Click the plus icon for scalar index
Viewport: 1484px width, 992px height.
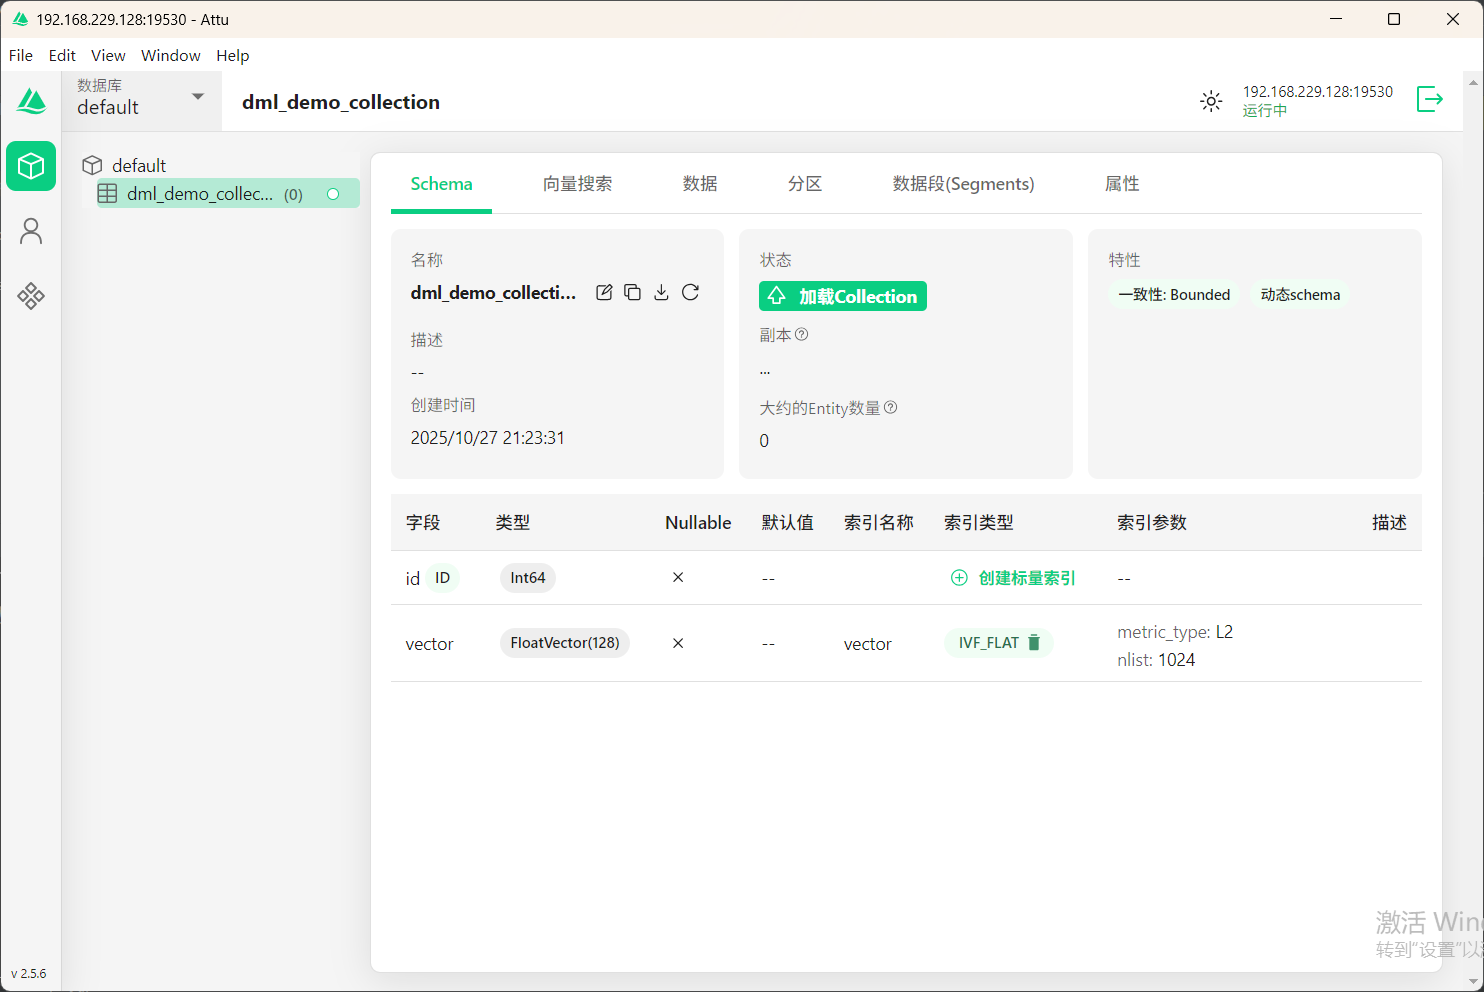coord(959,578)
